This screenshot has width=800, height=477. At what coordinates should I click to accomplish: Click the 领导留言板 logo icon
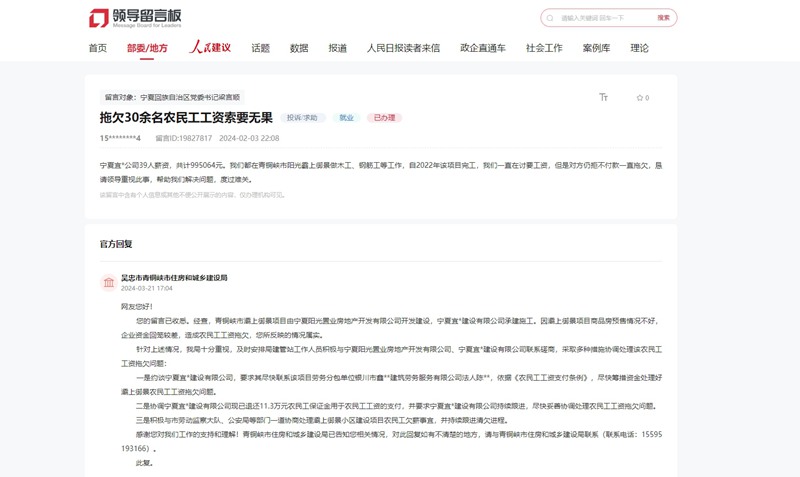pyautogui.click(x=99, y=18)
